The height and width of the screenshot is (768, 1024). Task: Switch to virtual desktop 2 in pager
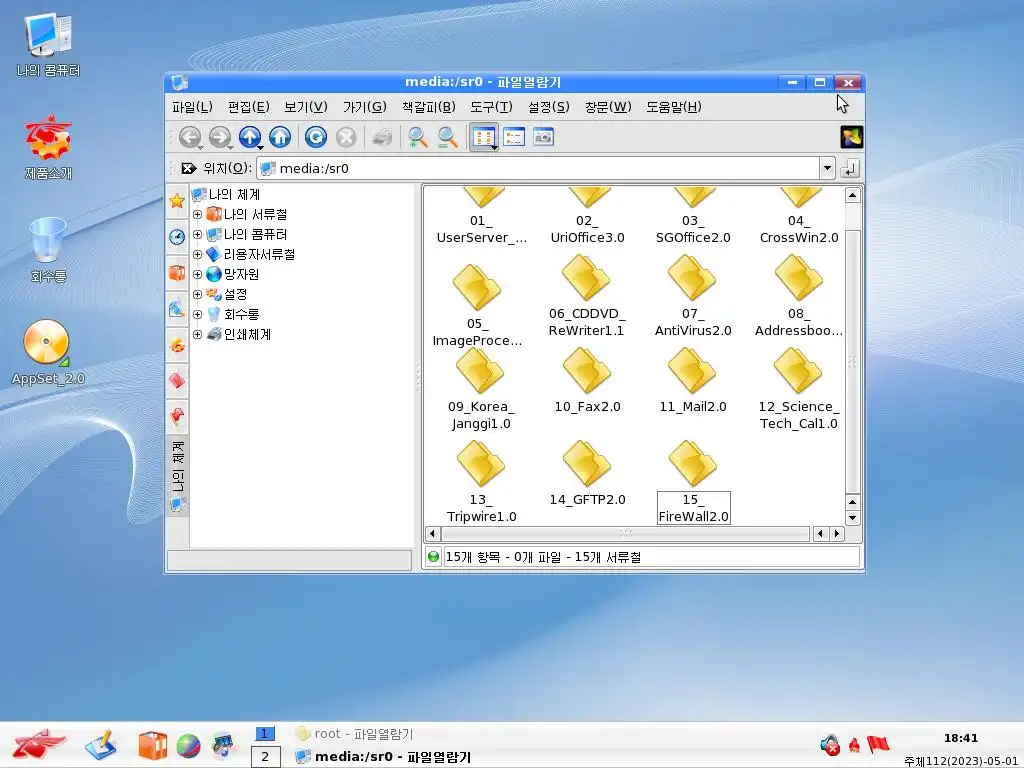pos(265,757)
